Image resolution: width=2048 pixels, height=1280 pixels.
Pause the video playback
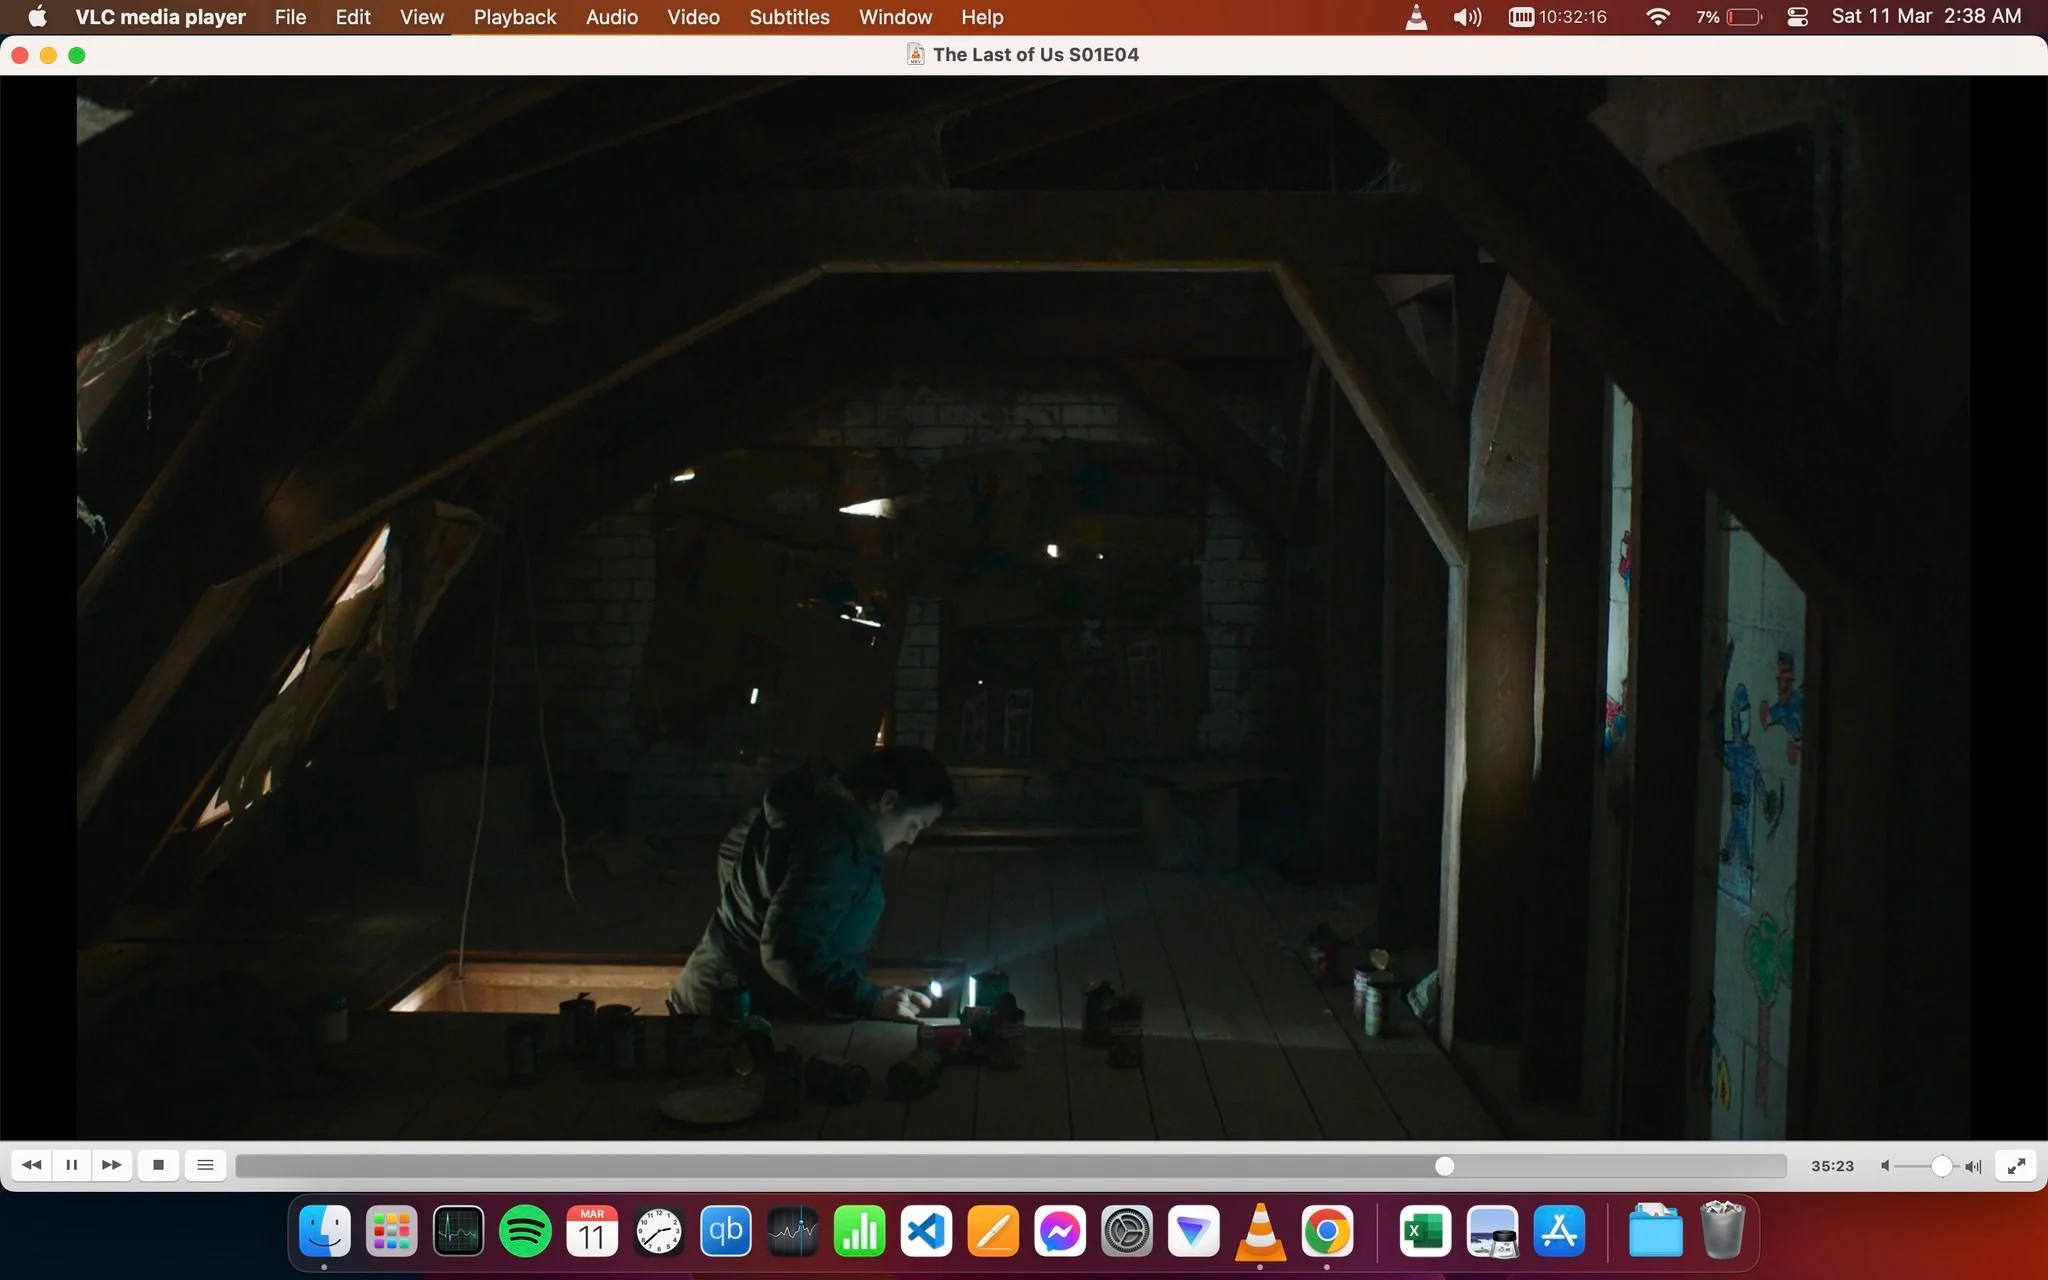(x=71, y=1165)
